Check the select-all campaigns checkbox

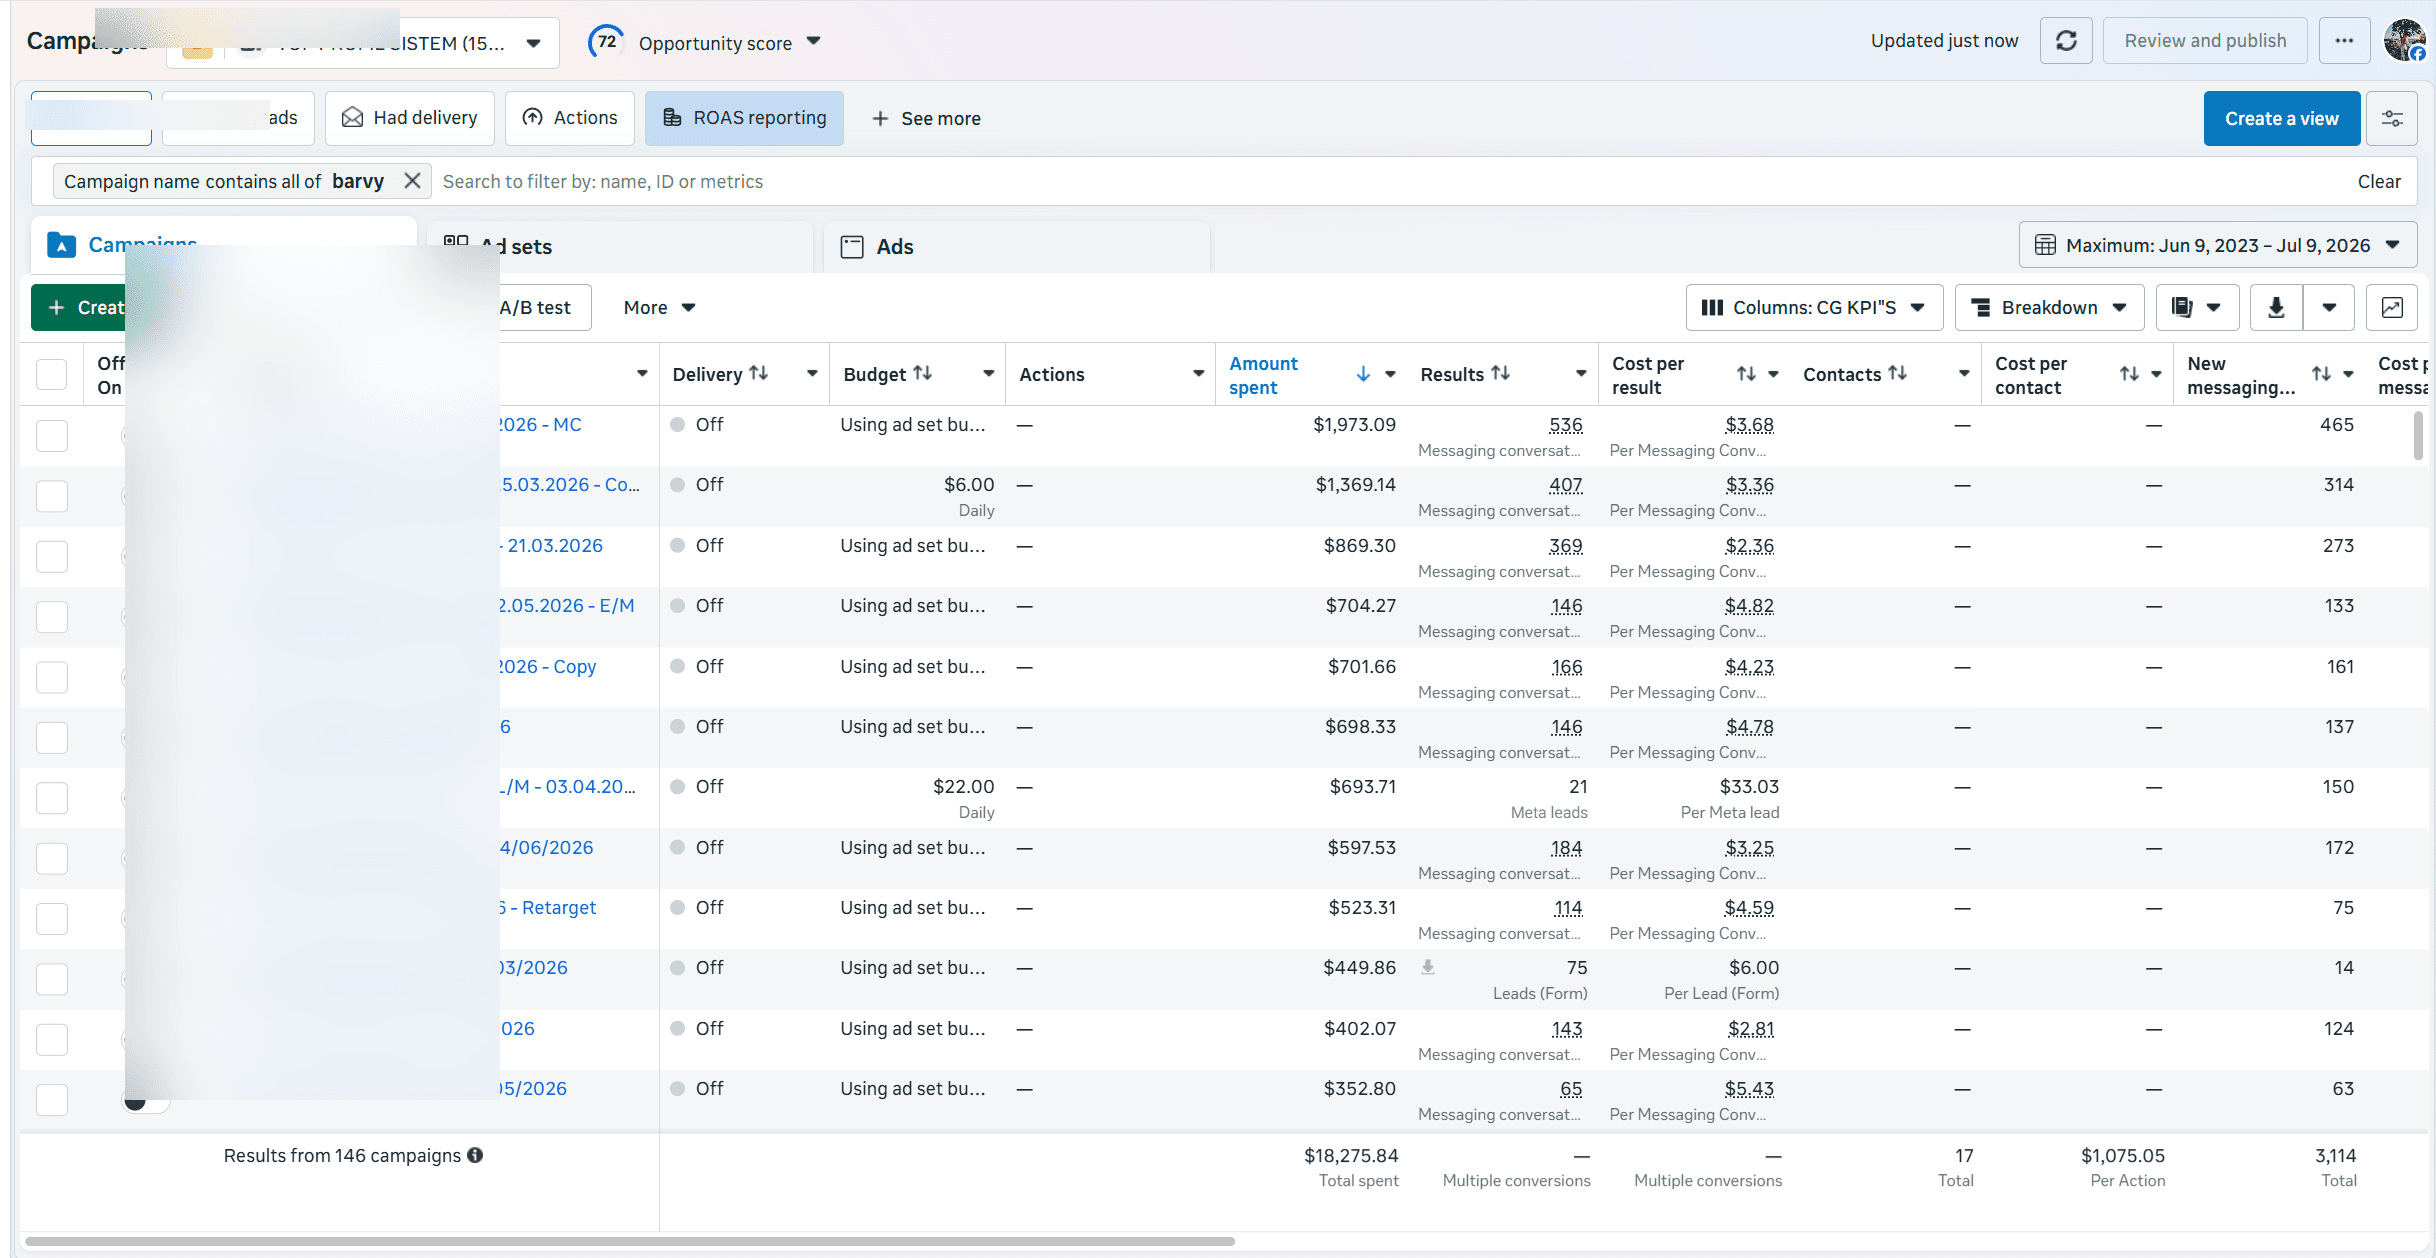[x=52, y=374]
